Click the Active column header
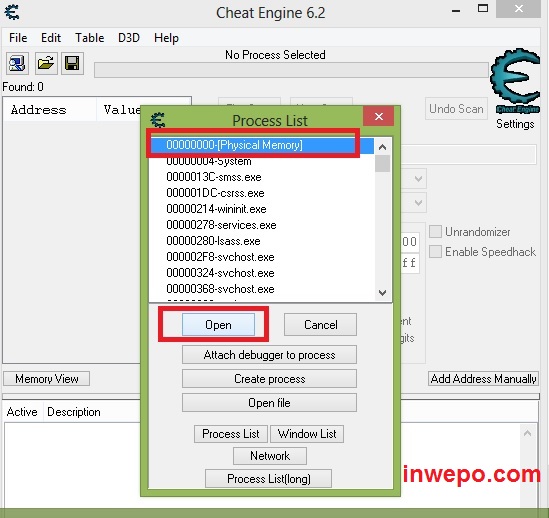Viewport: 549px width, 518px height. pyautogui.click(x=22, y=412)
